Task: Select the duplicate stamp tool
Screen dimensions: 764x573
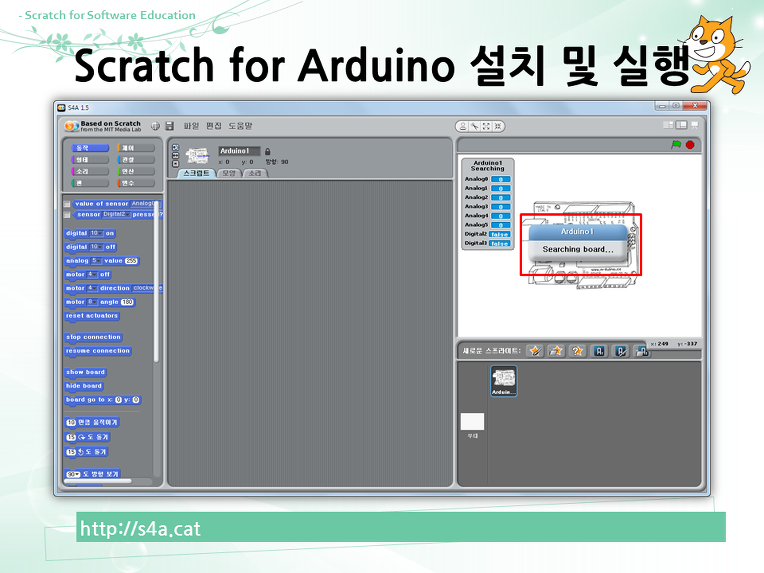Action: coord(463,126)
